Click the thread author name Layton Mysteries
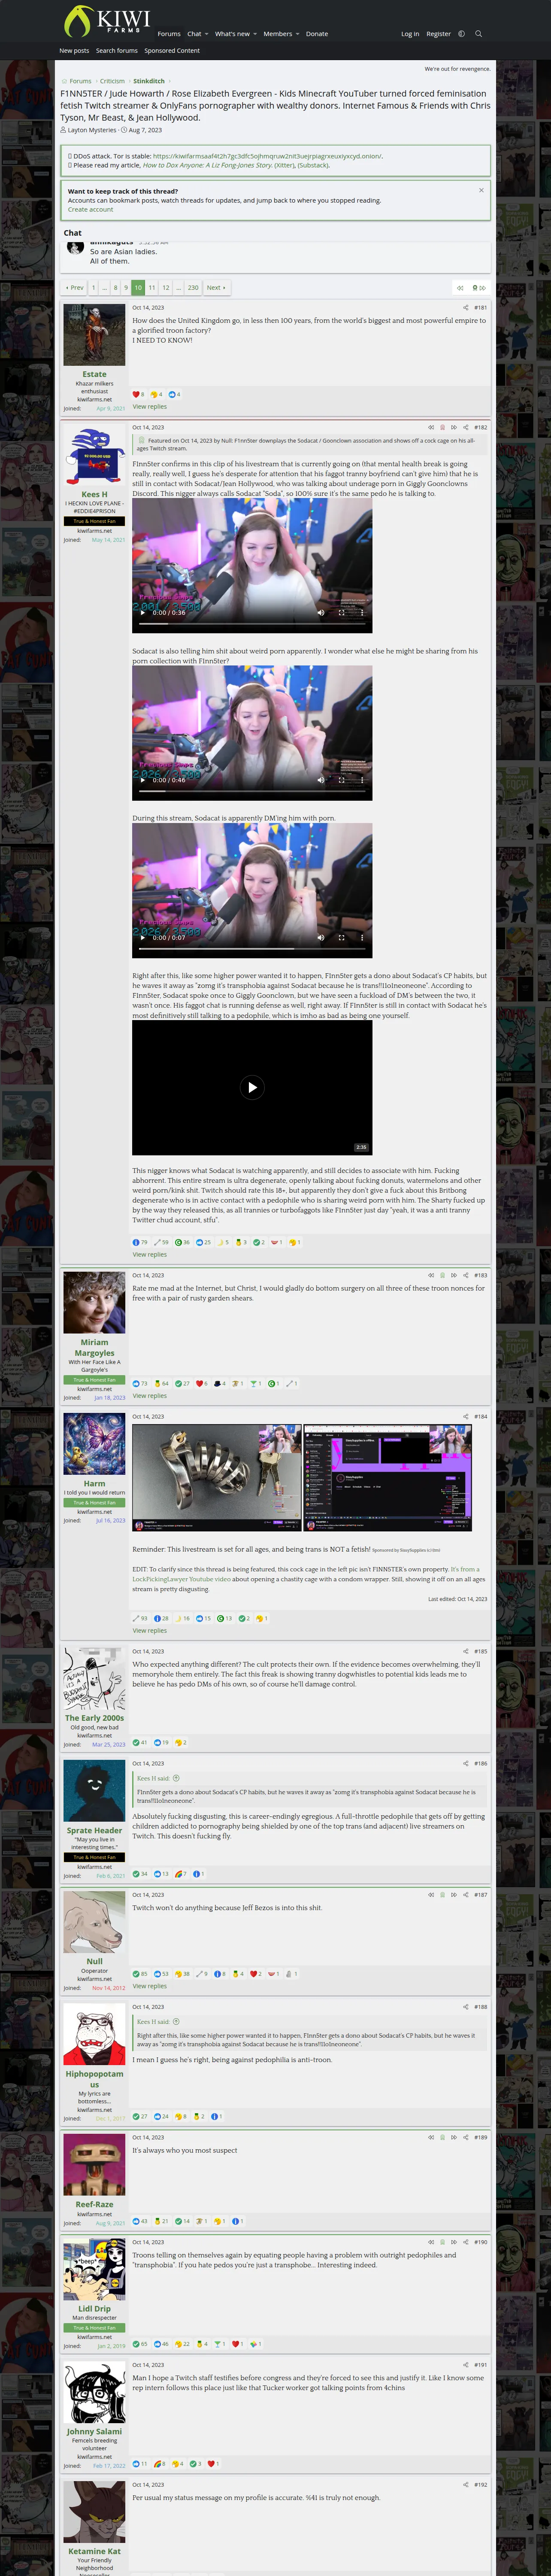The width and height of the screenshot is (551, 2576). 92,130
